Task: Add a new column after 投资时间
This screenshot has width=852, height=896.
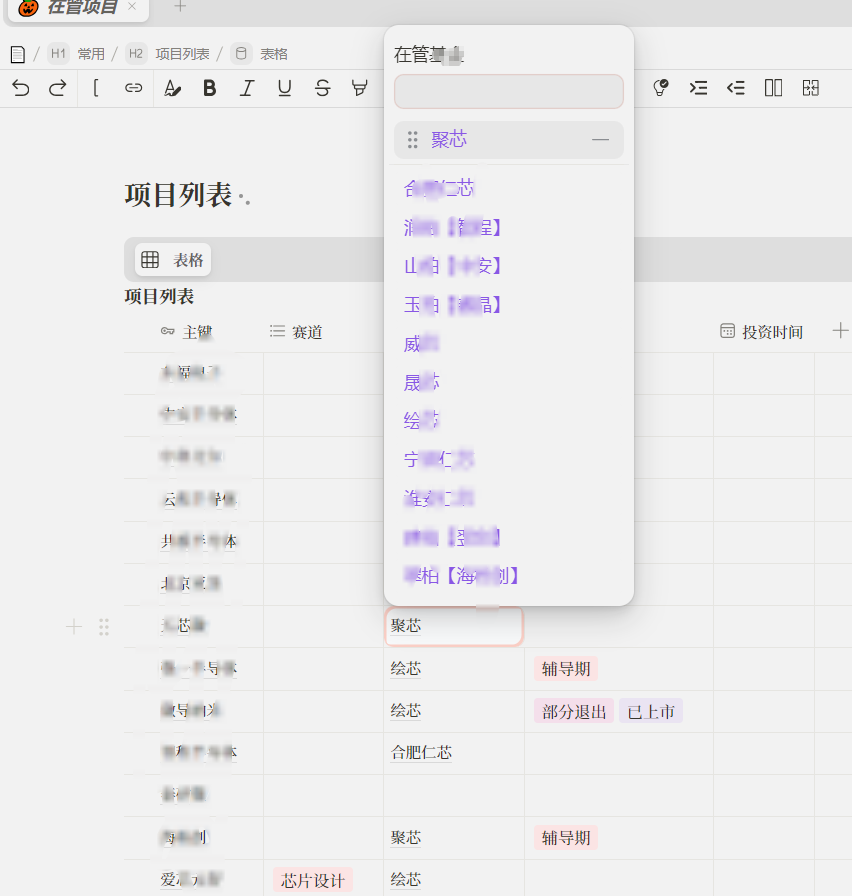Action: [840, 331]
